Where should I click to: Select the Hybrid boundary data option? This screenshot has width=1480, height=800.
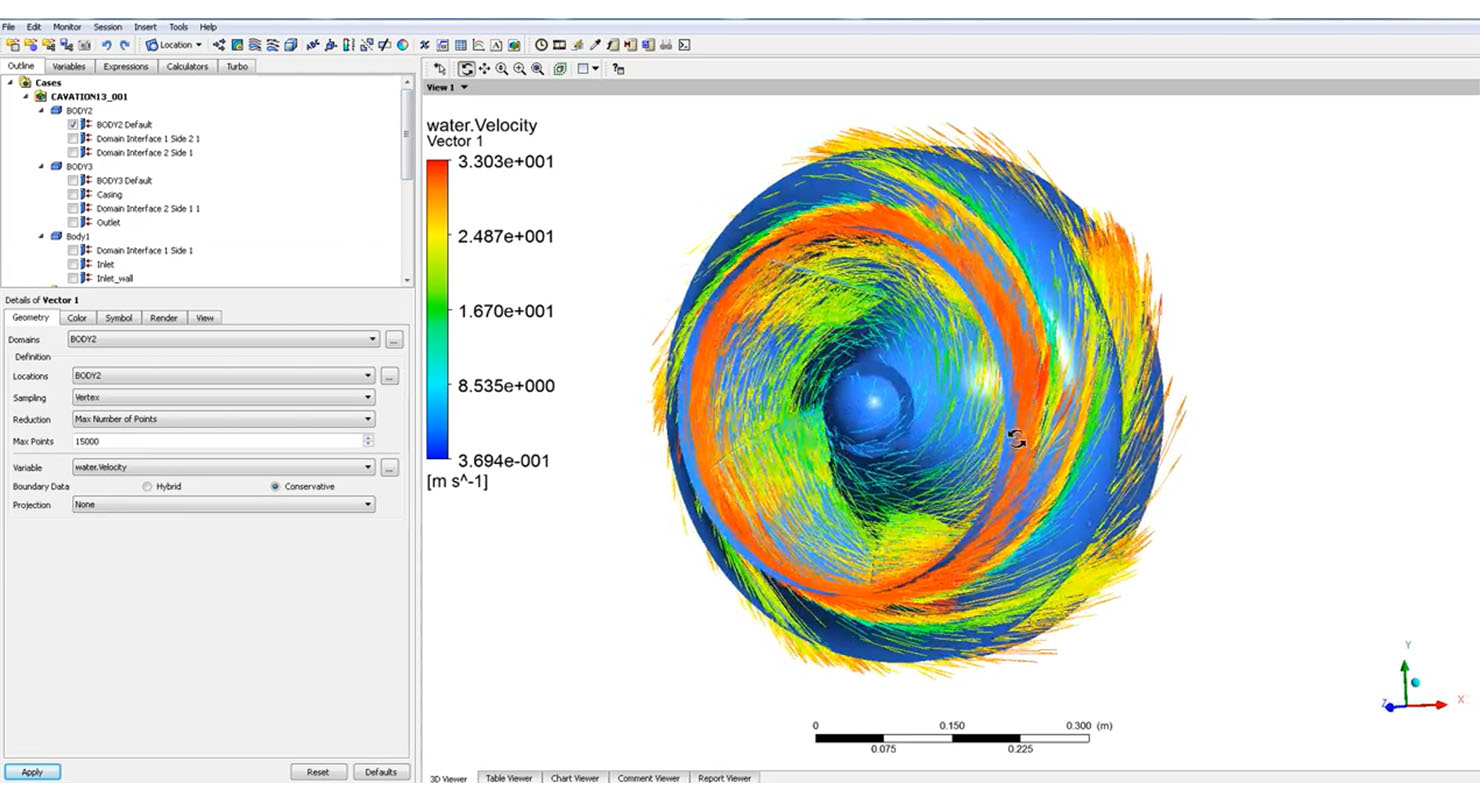click(x=147, y=487)
